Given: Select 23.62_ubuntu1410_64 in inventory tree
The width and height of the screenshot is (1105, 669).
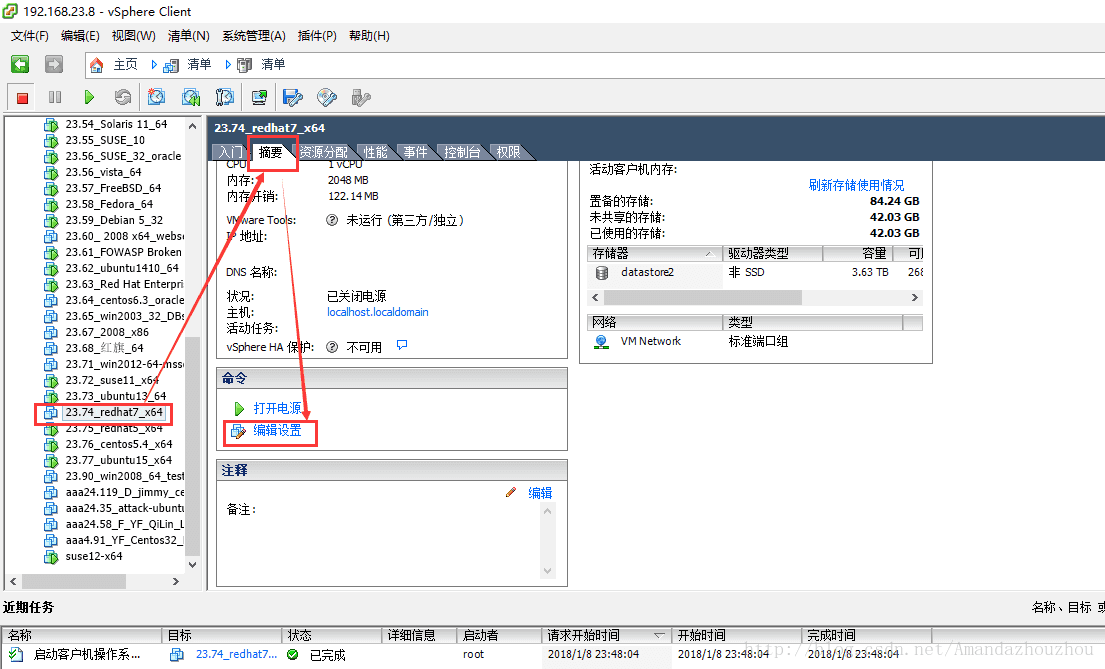Looking at the screenshot, I should point(122,268).
